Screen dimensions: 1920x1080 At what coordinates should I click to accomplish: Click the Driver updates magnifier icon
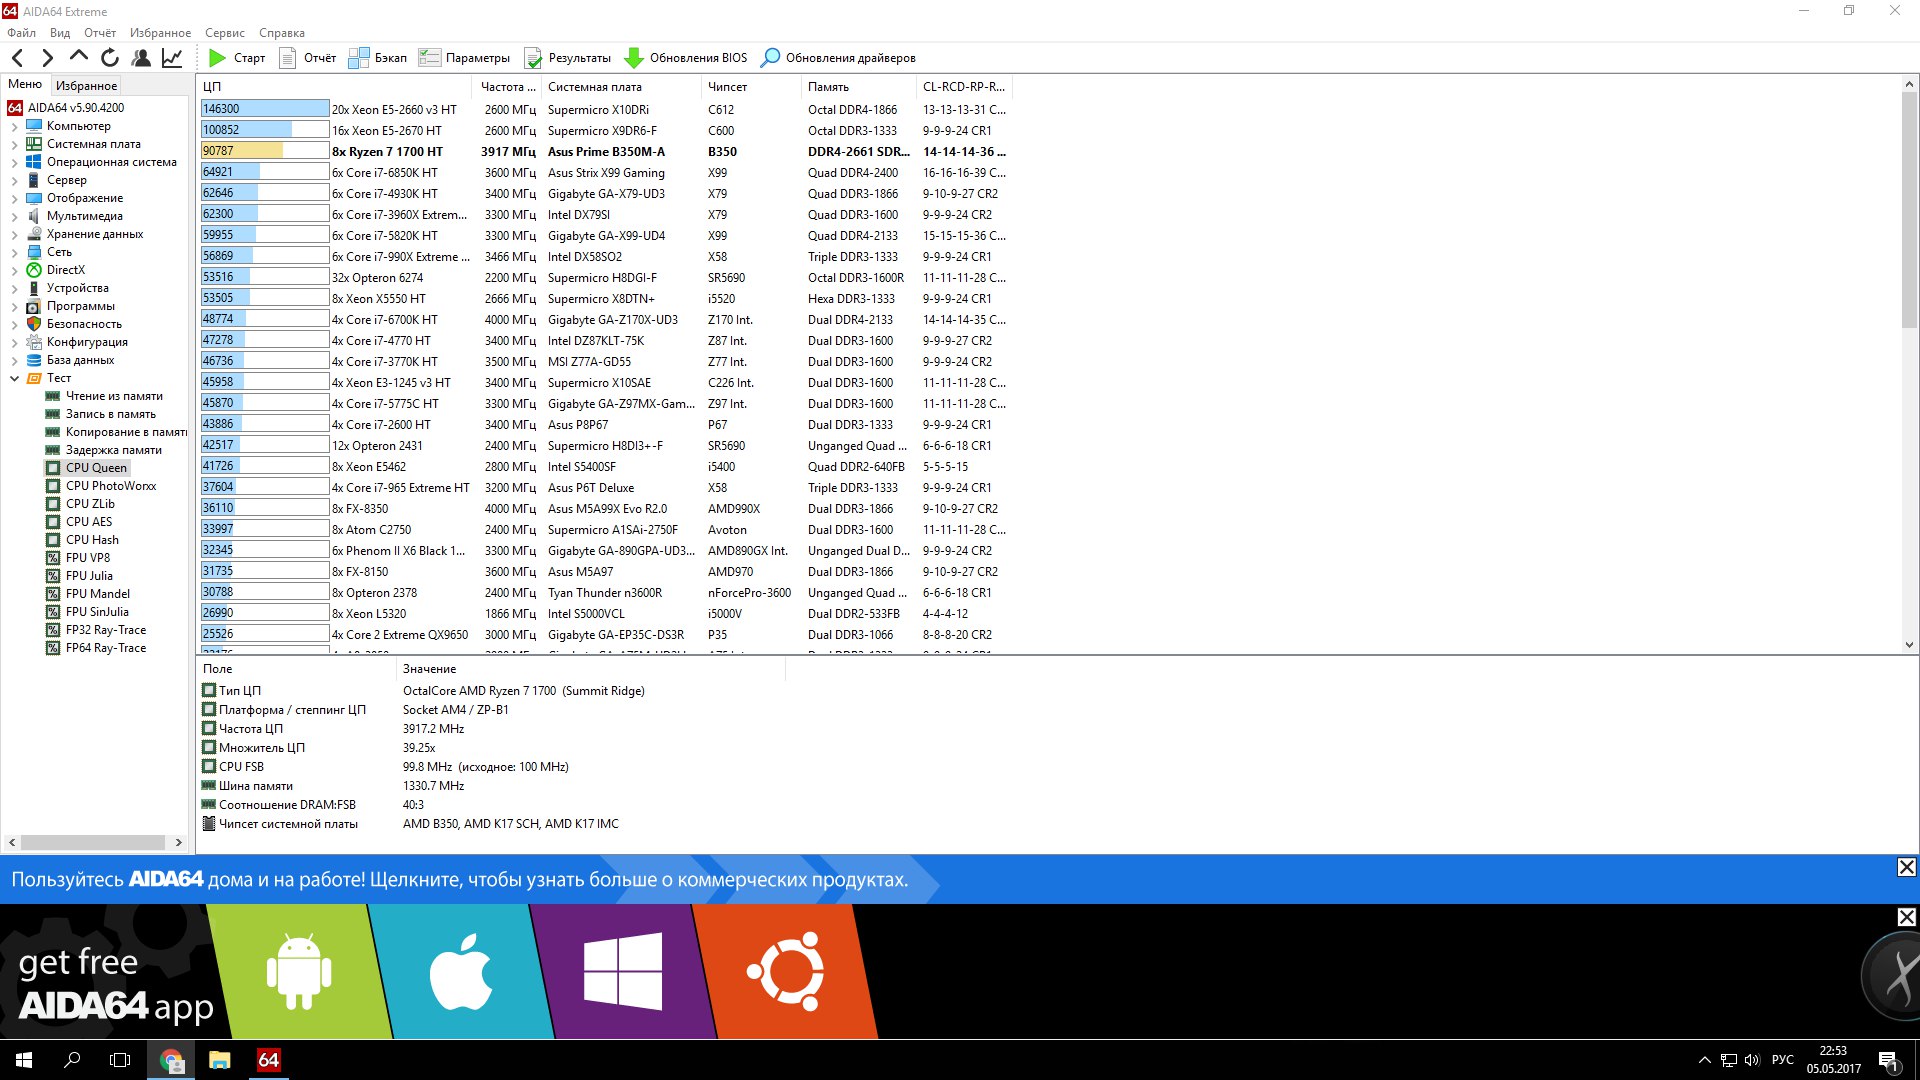(770, 58)
